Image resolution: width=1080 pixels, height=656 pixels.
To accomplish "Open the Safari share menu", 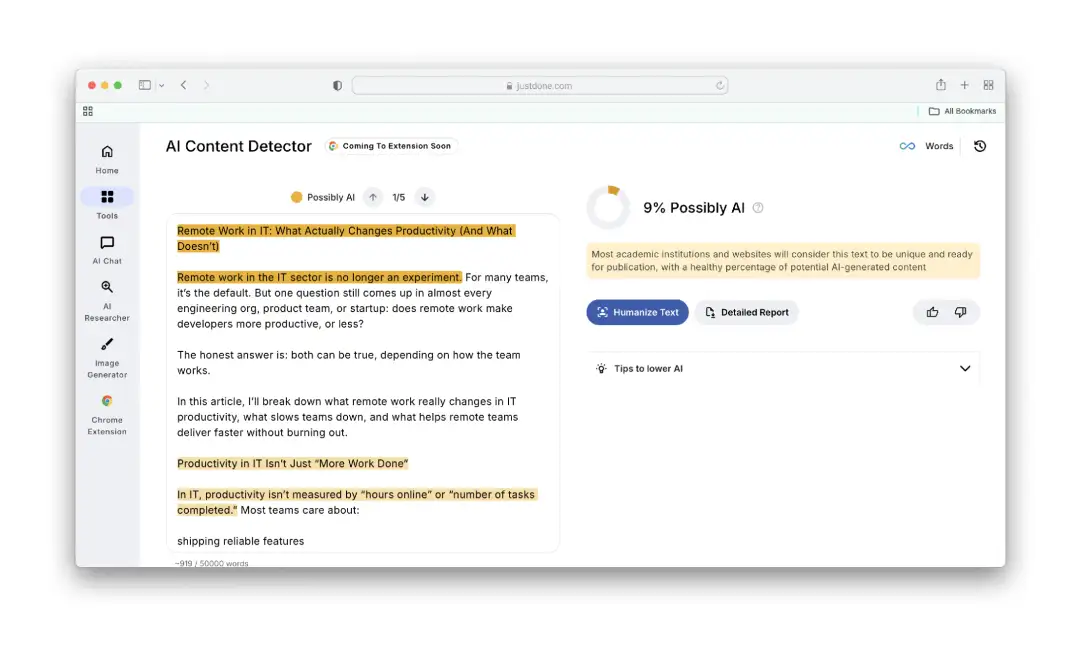I will pyautogui.click(x=941, y=85).
